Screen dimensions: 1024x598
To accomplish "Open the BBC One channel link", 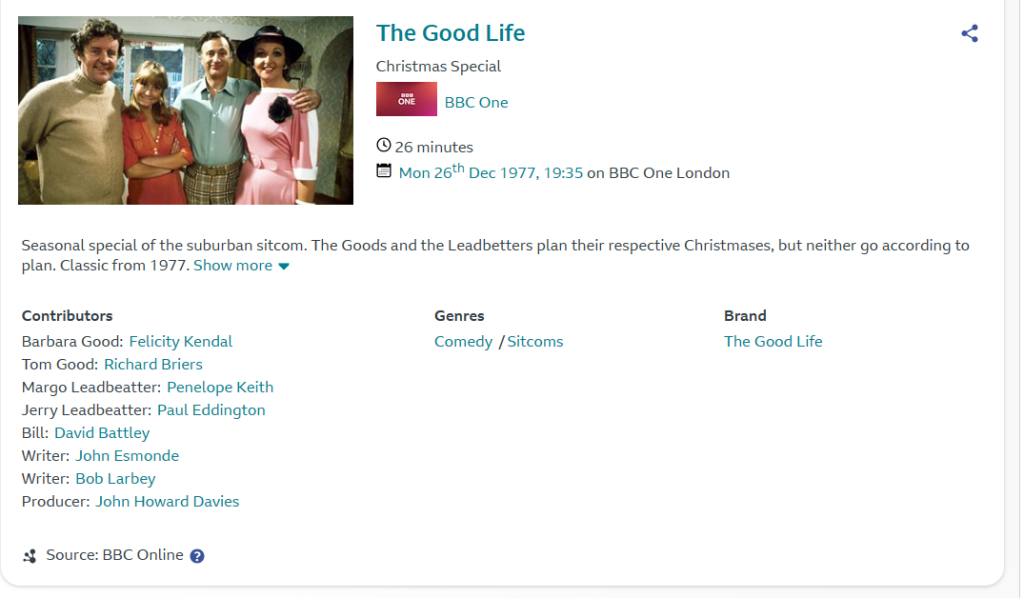I will pos(476,102).
